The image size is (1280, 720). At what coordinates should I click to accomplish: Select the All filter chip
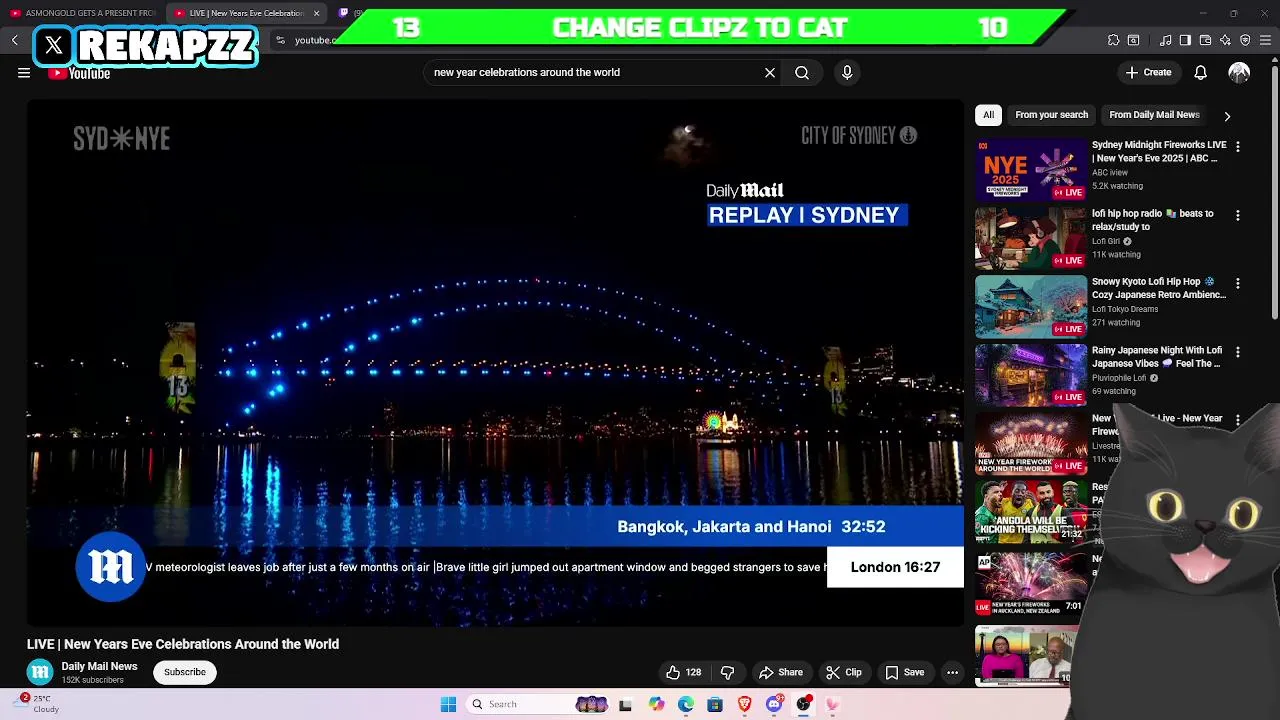tap(988, 114)
